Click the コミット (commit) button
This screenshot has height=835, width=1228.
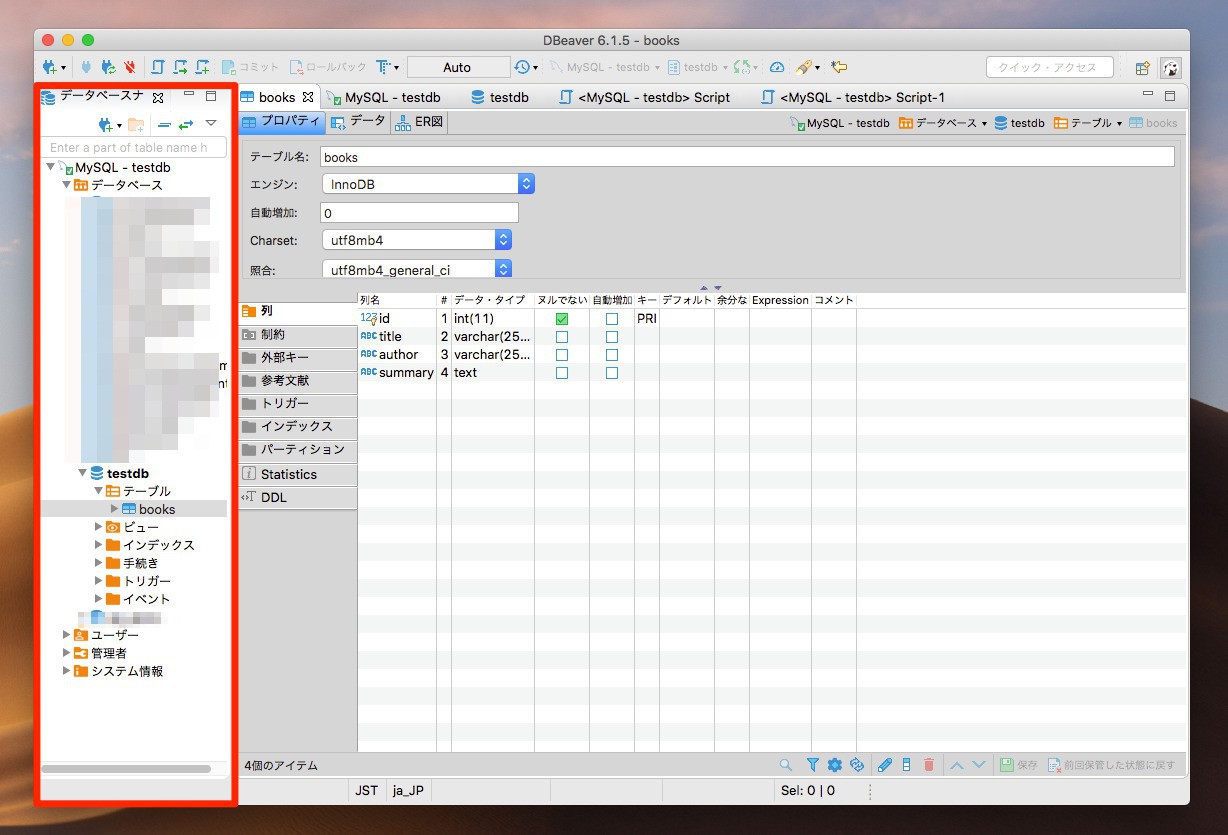coord(251,67)
